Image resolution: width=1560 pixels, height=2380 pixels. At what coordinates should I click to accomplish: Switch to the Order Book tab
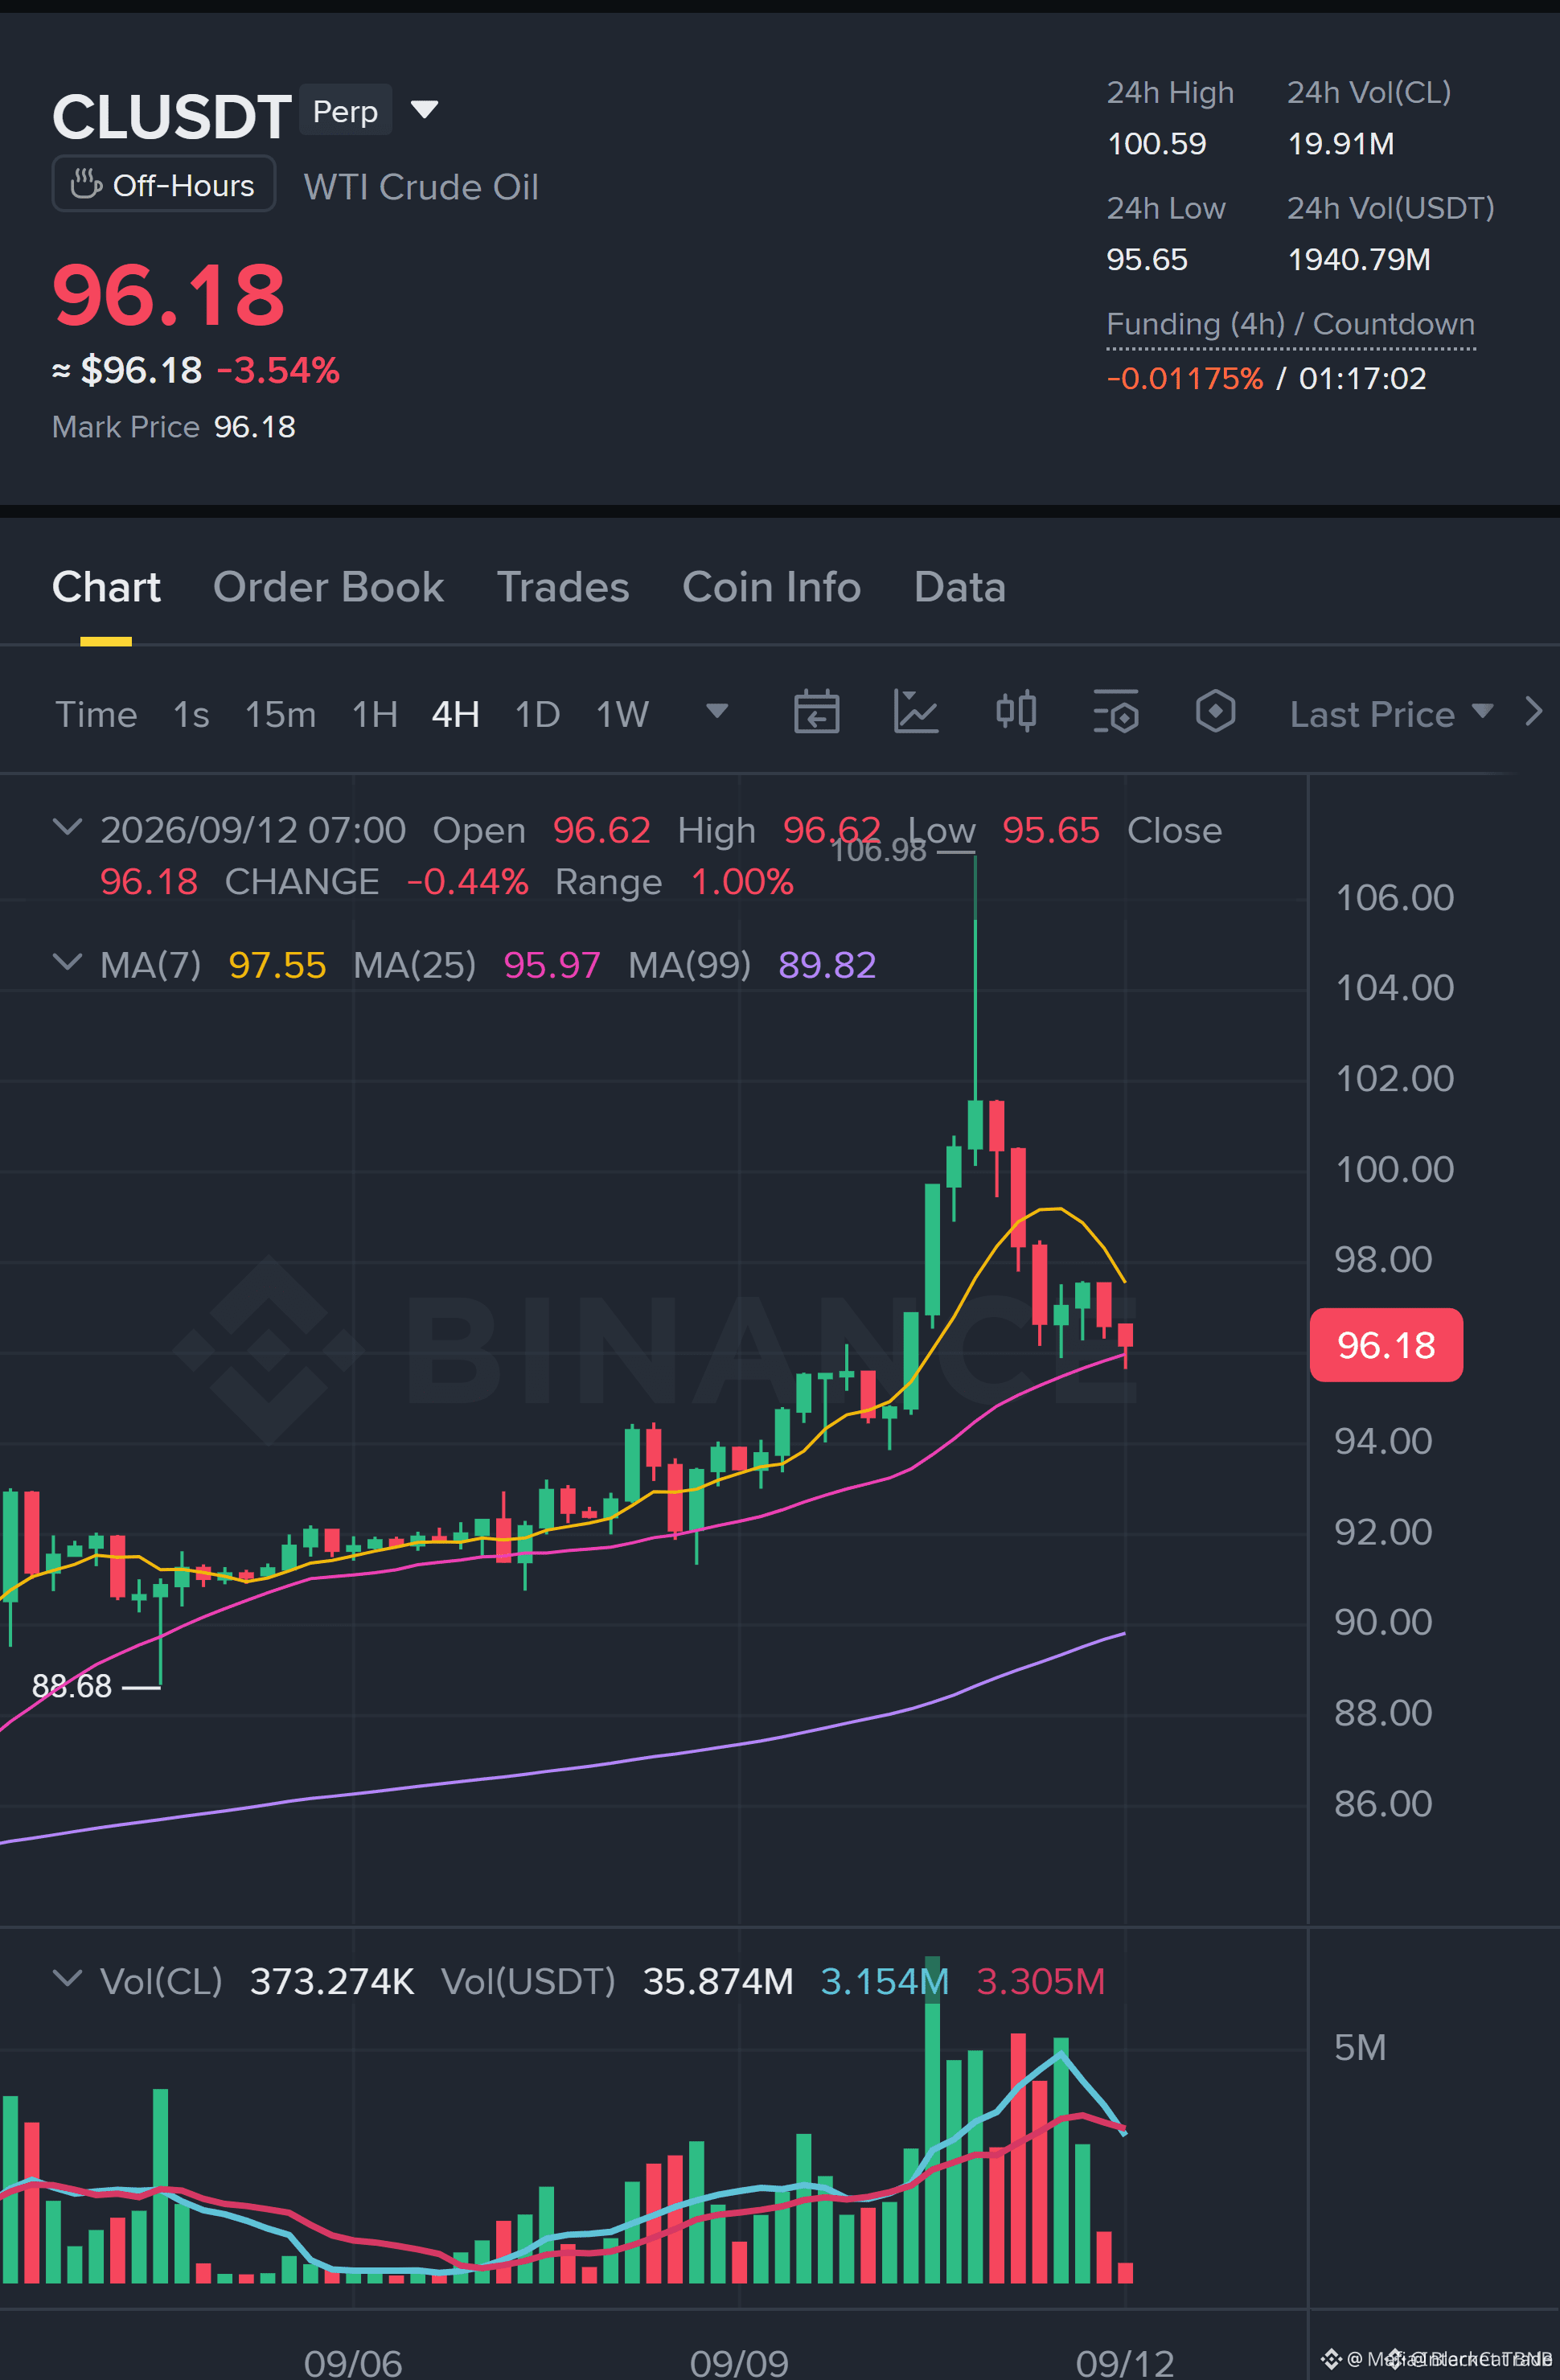point(328,587)
